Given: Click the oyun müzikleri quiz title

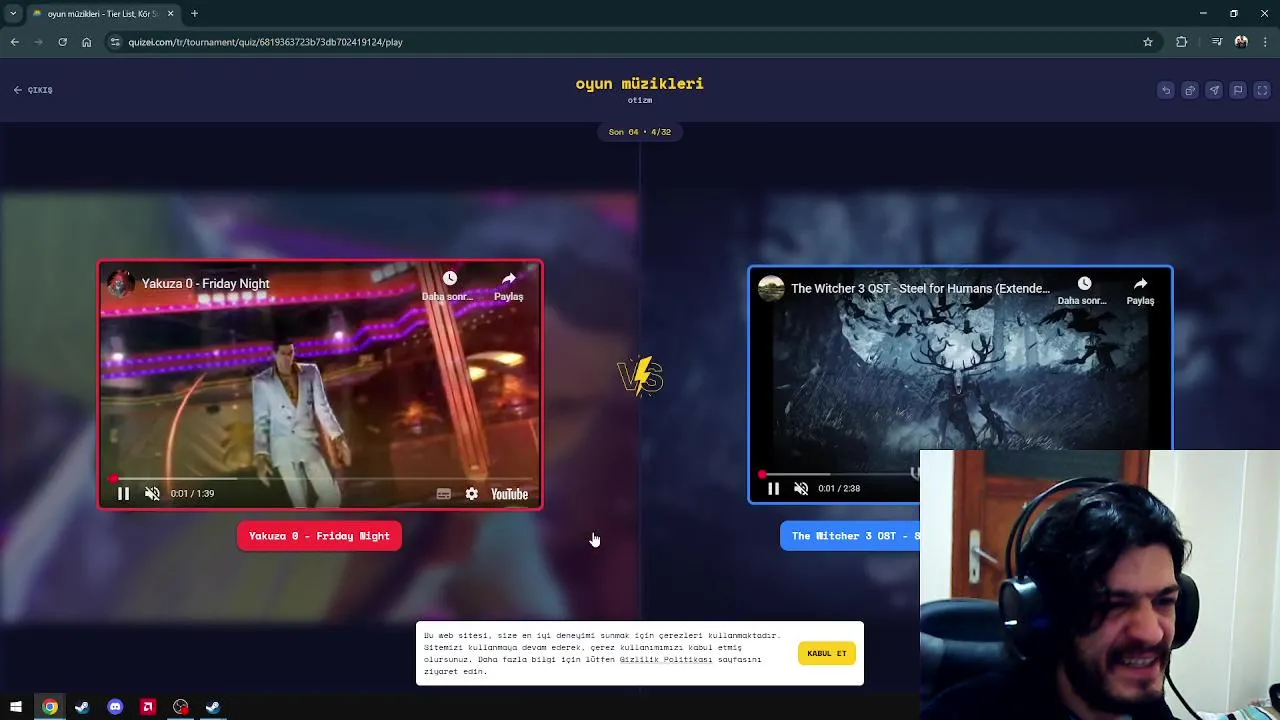Looking at the screenshot, I should point(640,83).
